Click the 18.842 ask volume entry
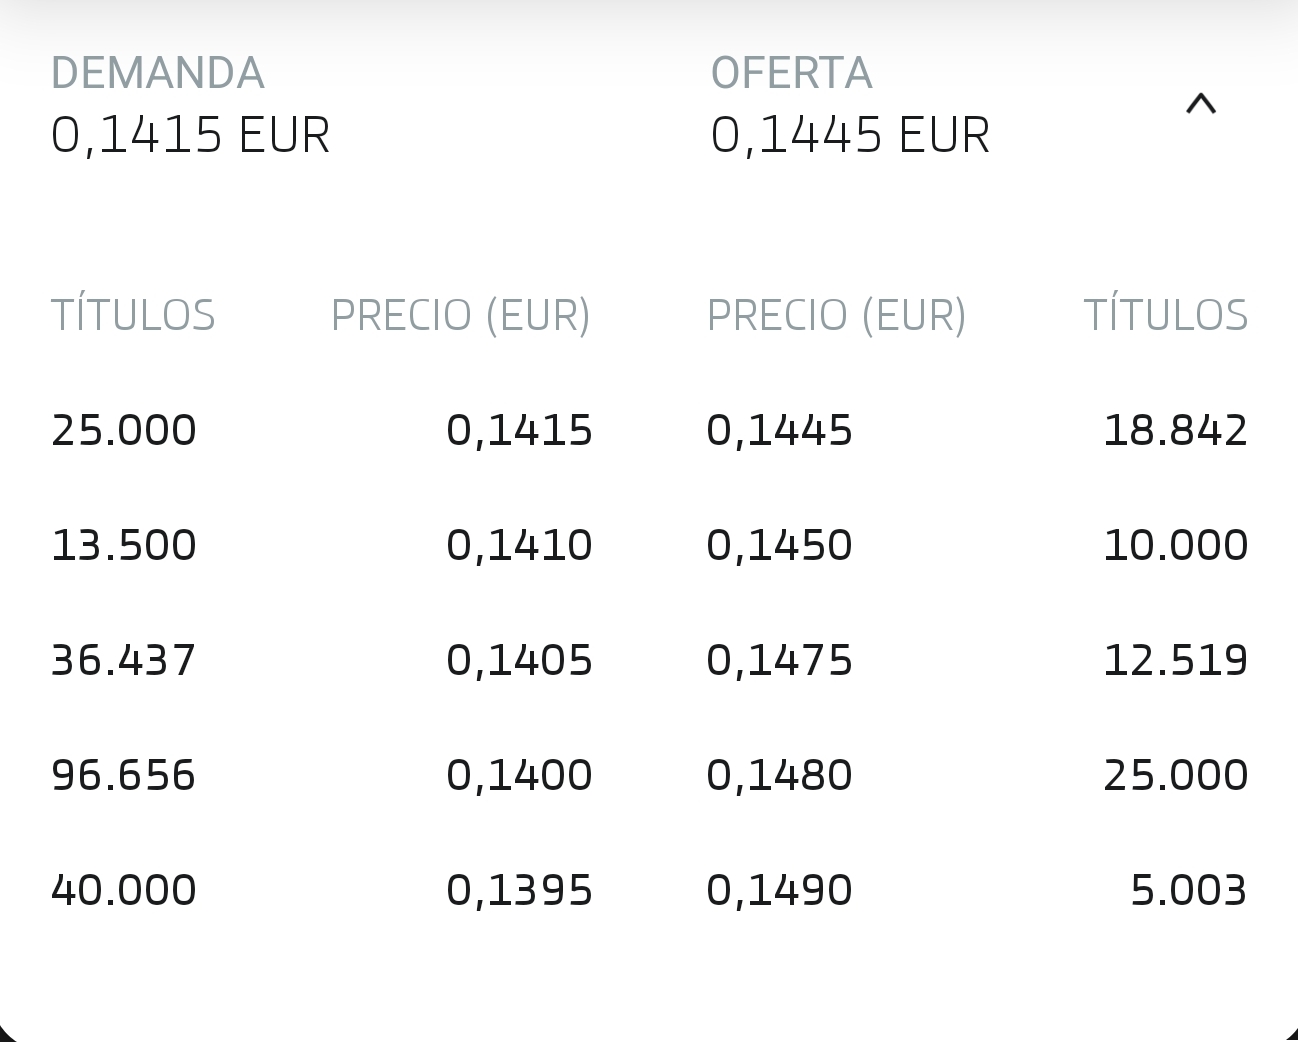1298x1042 pixels. coord(1176,429)
